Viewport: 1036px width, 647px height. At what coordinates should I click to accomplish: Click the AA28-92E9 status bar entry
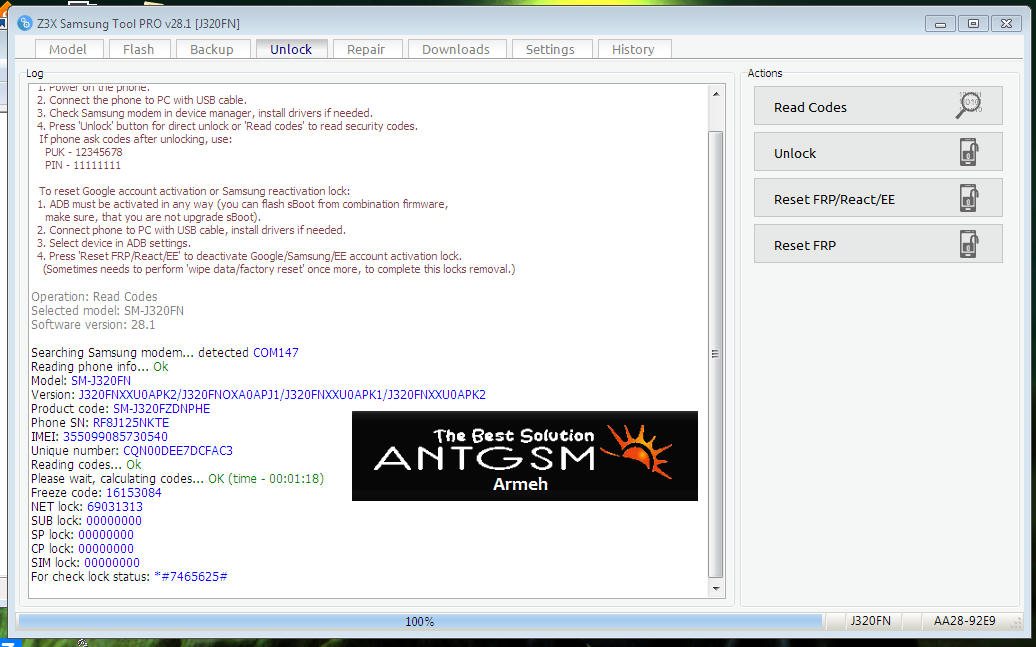coord(964,621)
